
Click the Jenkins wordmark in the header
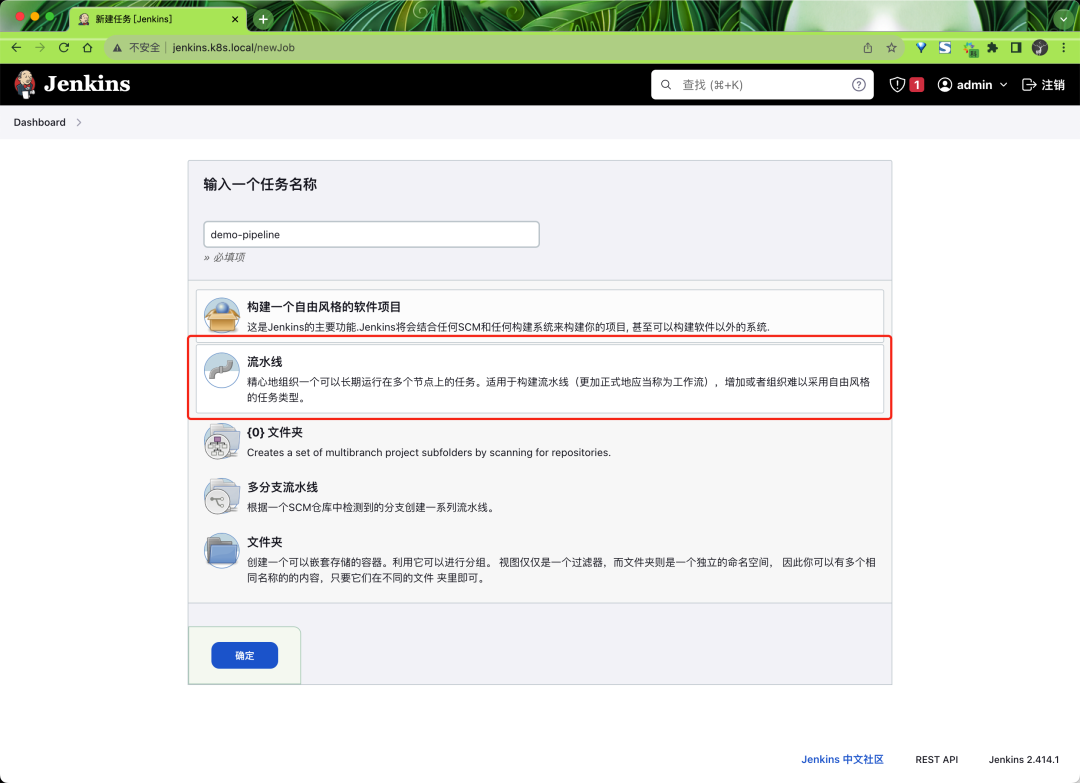click(x=87, y=84)
